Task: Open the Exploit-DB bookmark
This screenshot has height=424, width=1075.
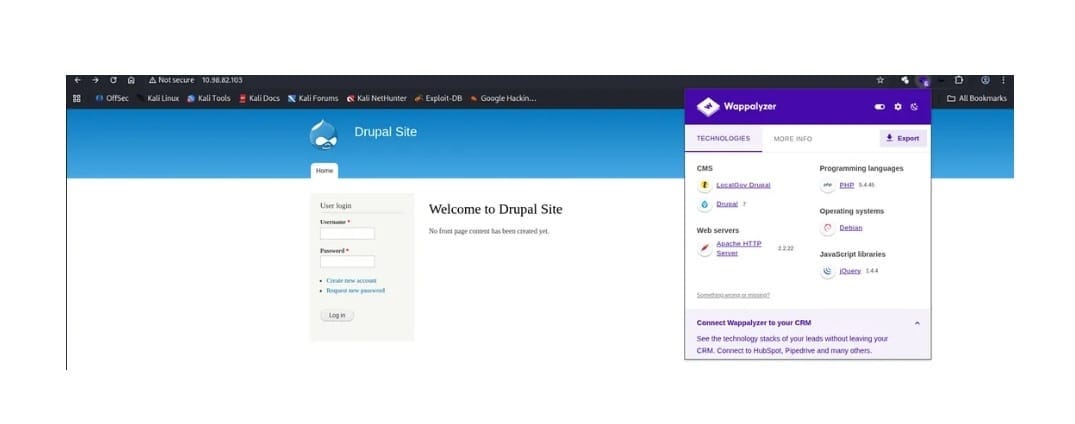Action: pos(438,98)
